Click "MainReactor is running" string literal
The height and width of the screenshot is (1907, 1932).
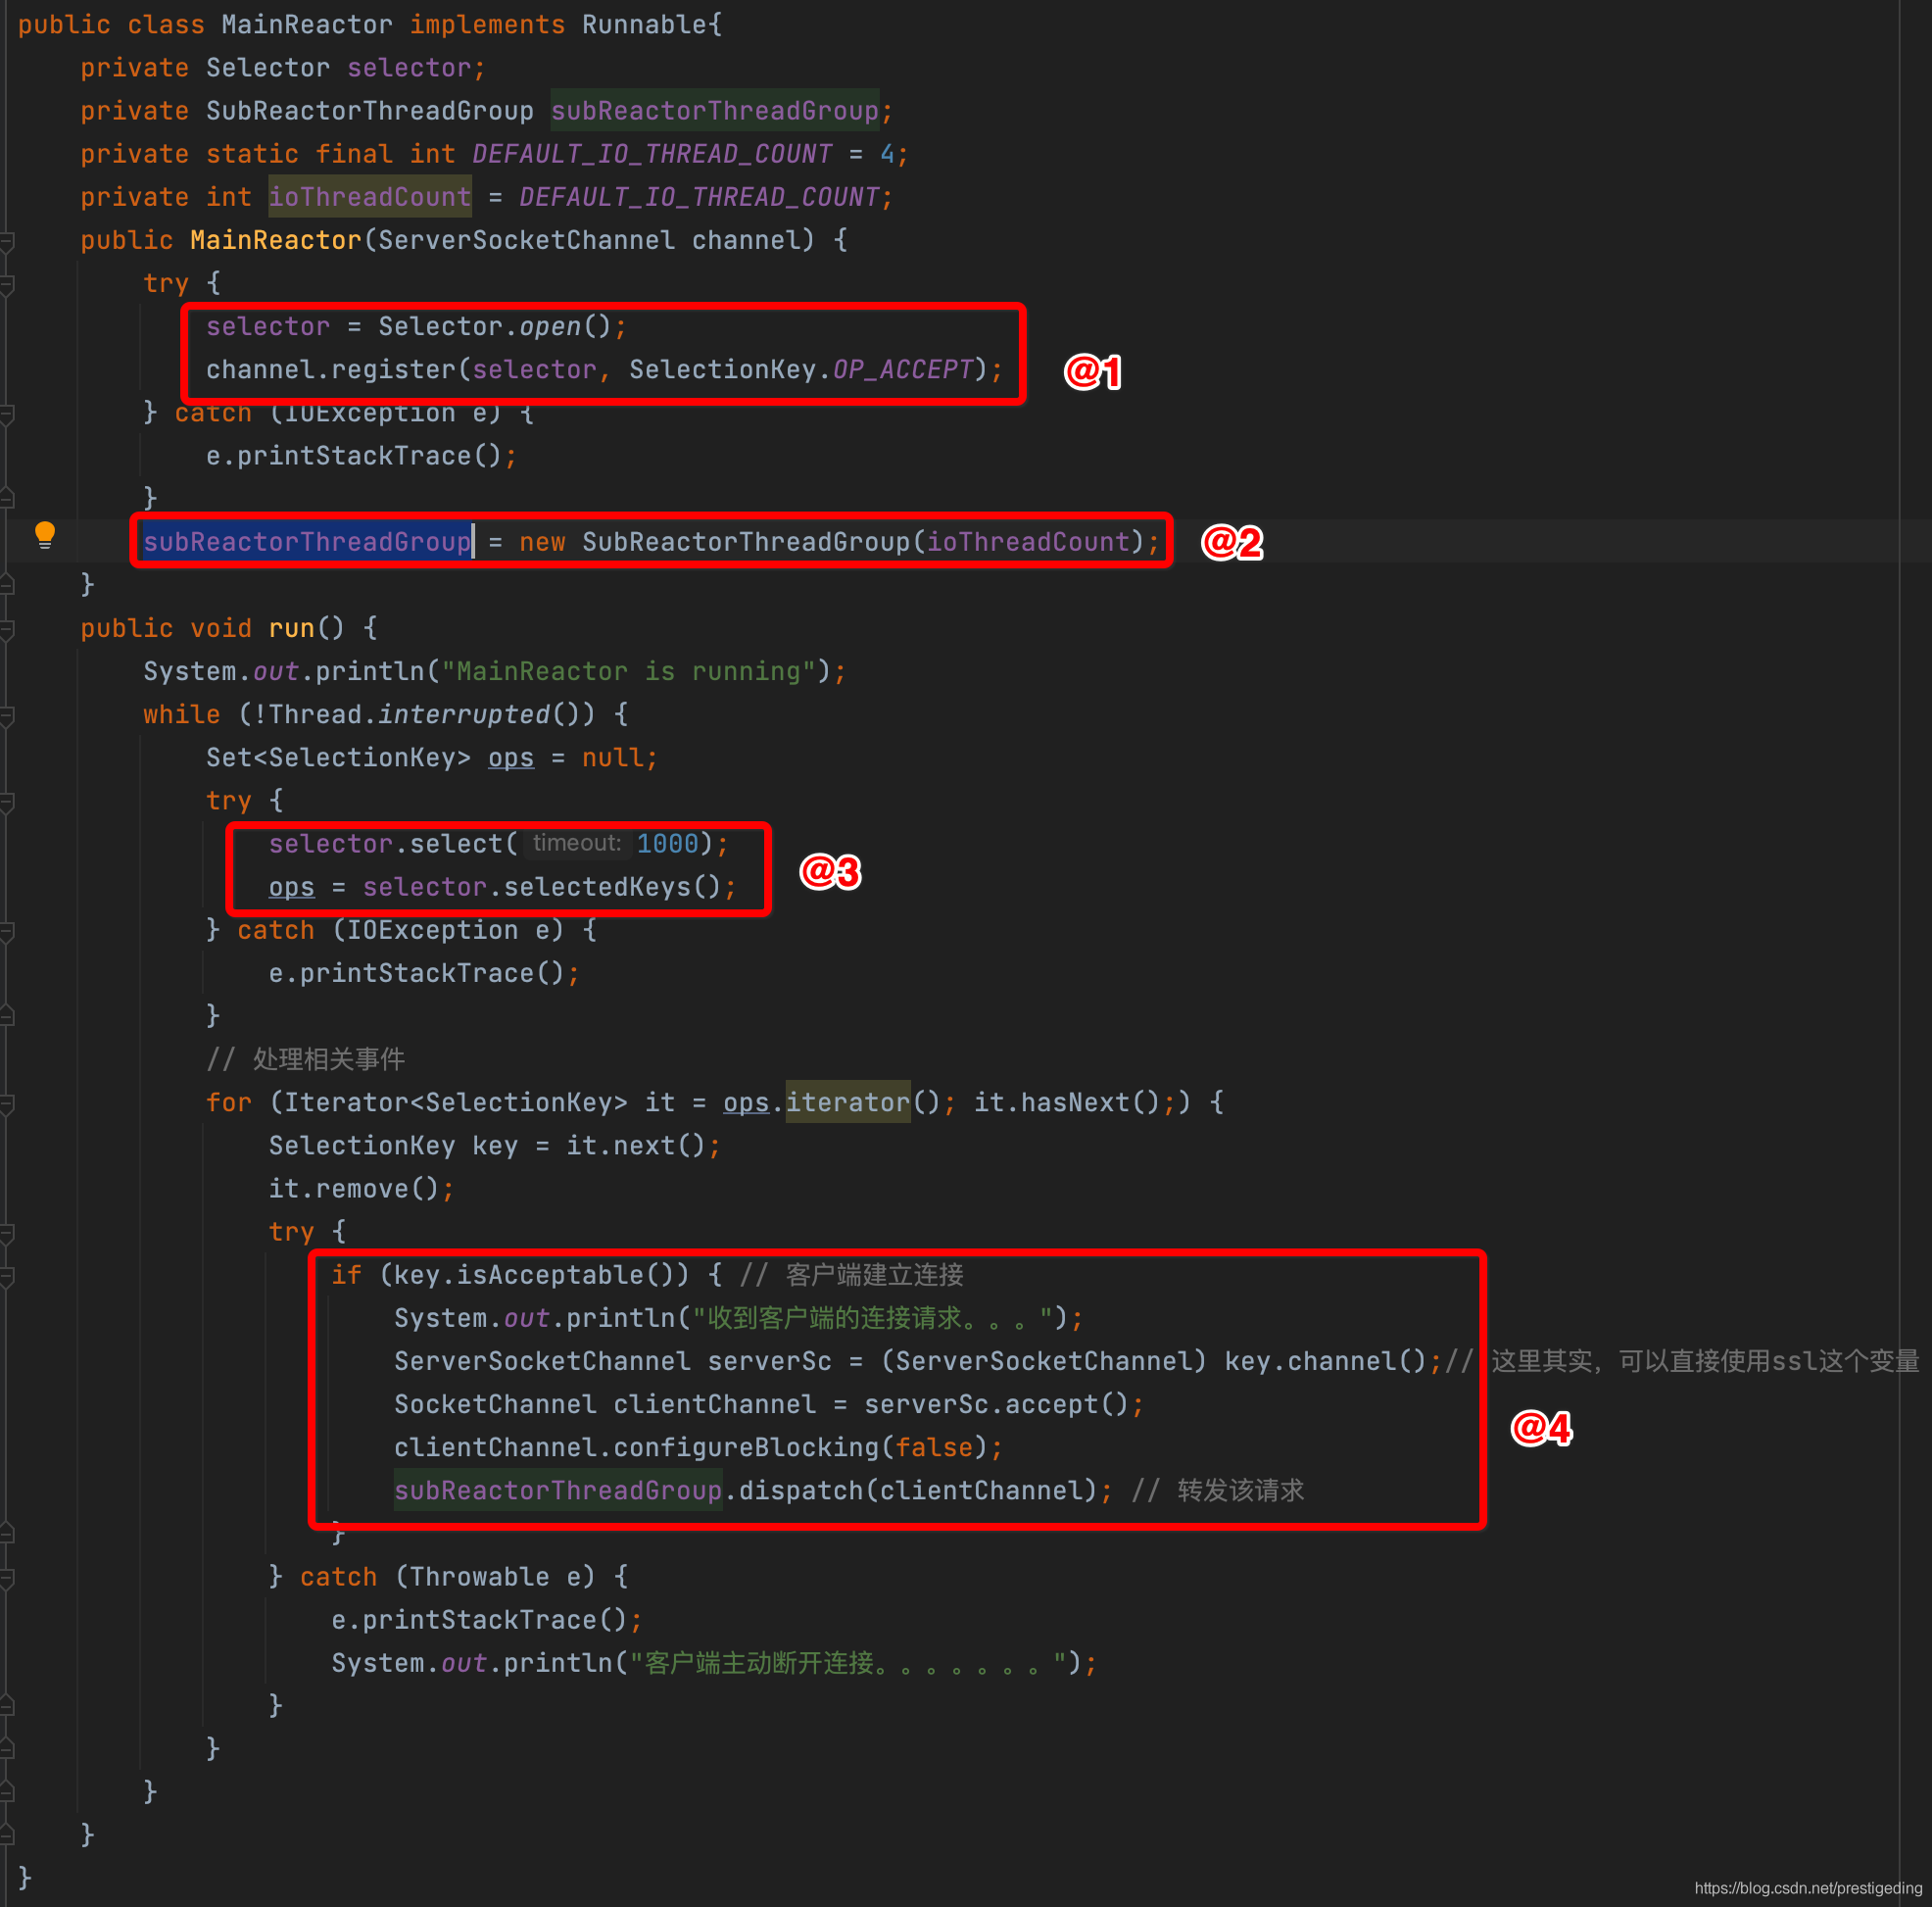630,671
